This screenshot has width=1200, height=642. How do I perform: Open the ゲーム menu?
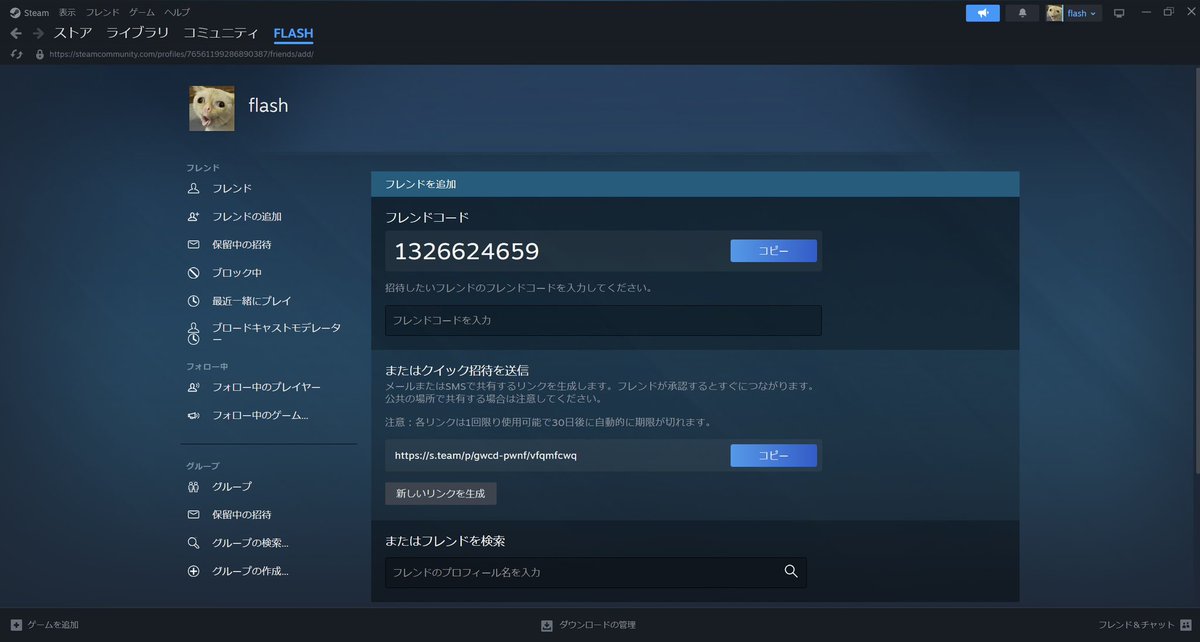(142, 13)
